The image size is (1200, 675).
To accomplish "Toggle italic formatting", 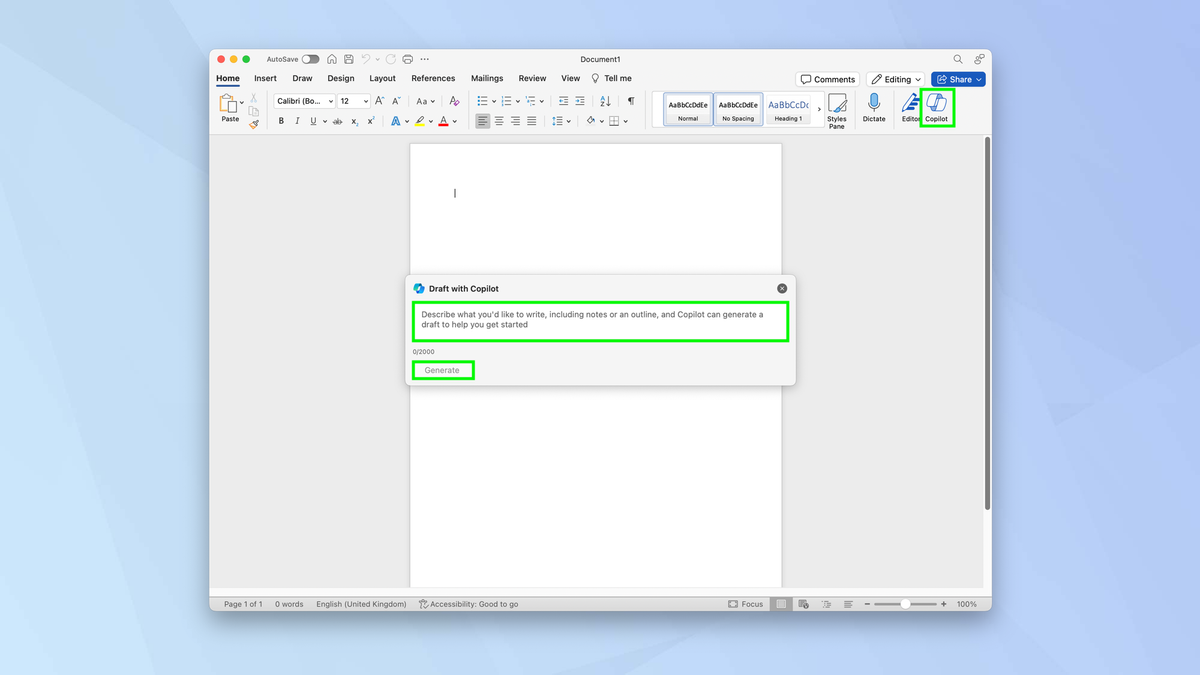I will [297, 120].
